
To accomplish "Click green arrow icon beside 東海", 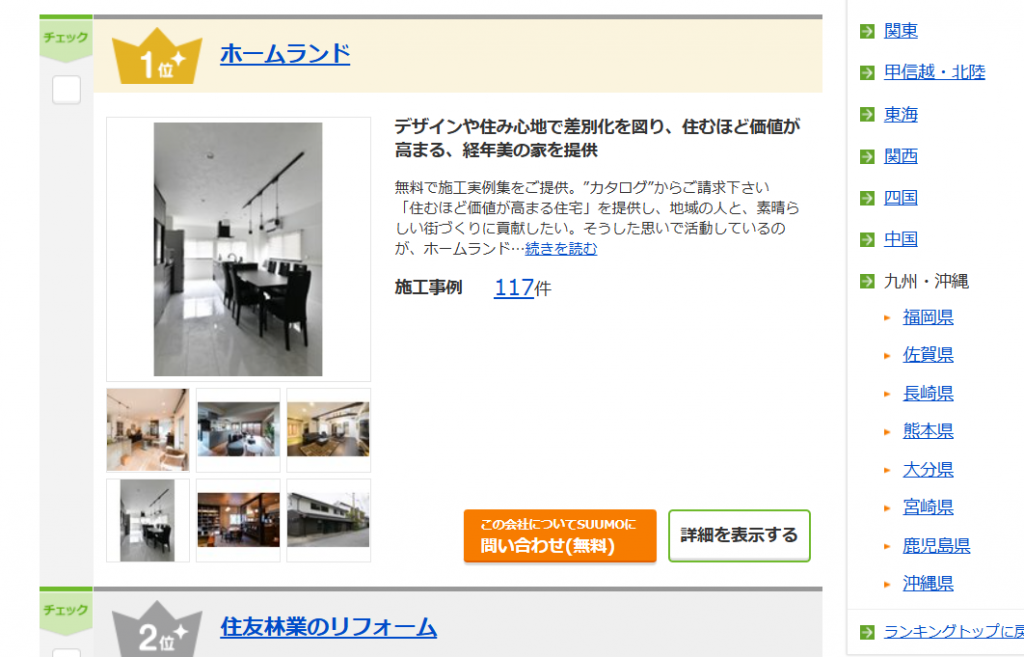I will point(867,115).
